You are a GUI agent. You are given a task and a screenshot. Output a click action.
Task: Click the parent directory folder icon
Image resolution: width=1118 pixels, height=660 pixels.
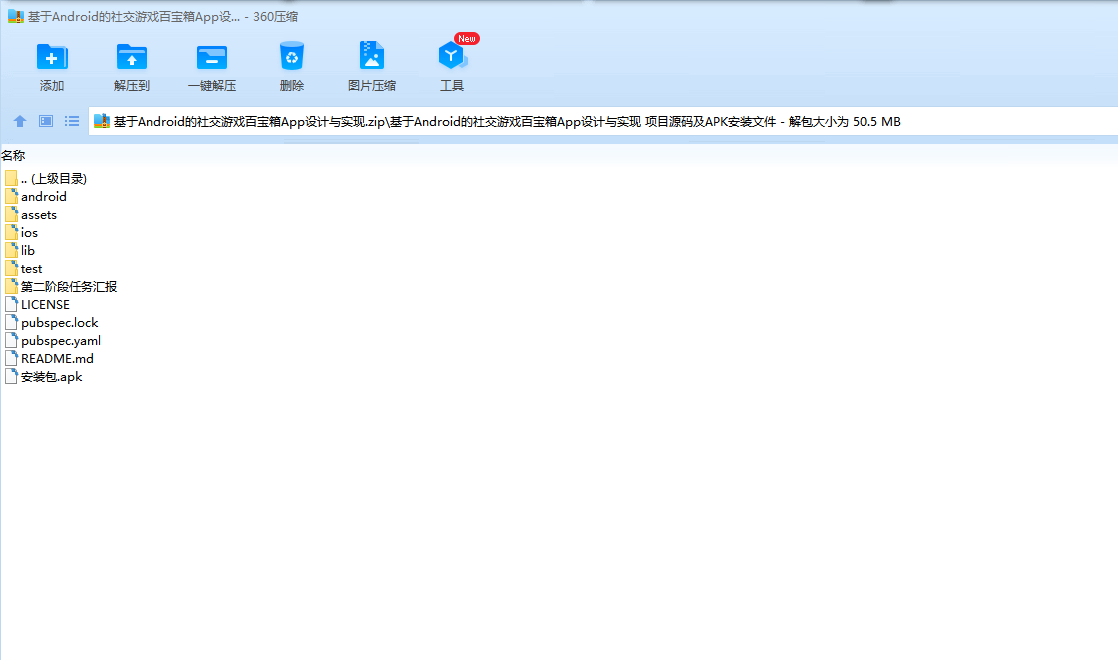click(x=11, y=178)
